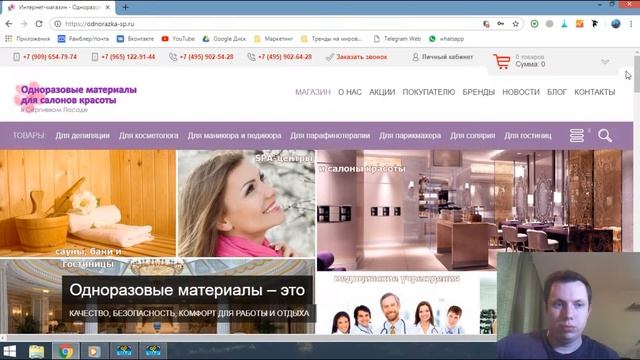Click the sauna bucket banner image
The width and height of the screenshot is (640, 360).
[88, 203]
